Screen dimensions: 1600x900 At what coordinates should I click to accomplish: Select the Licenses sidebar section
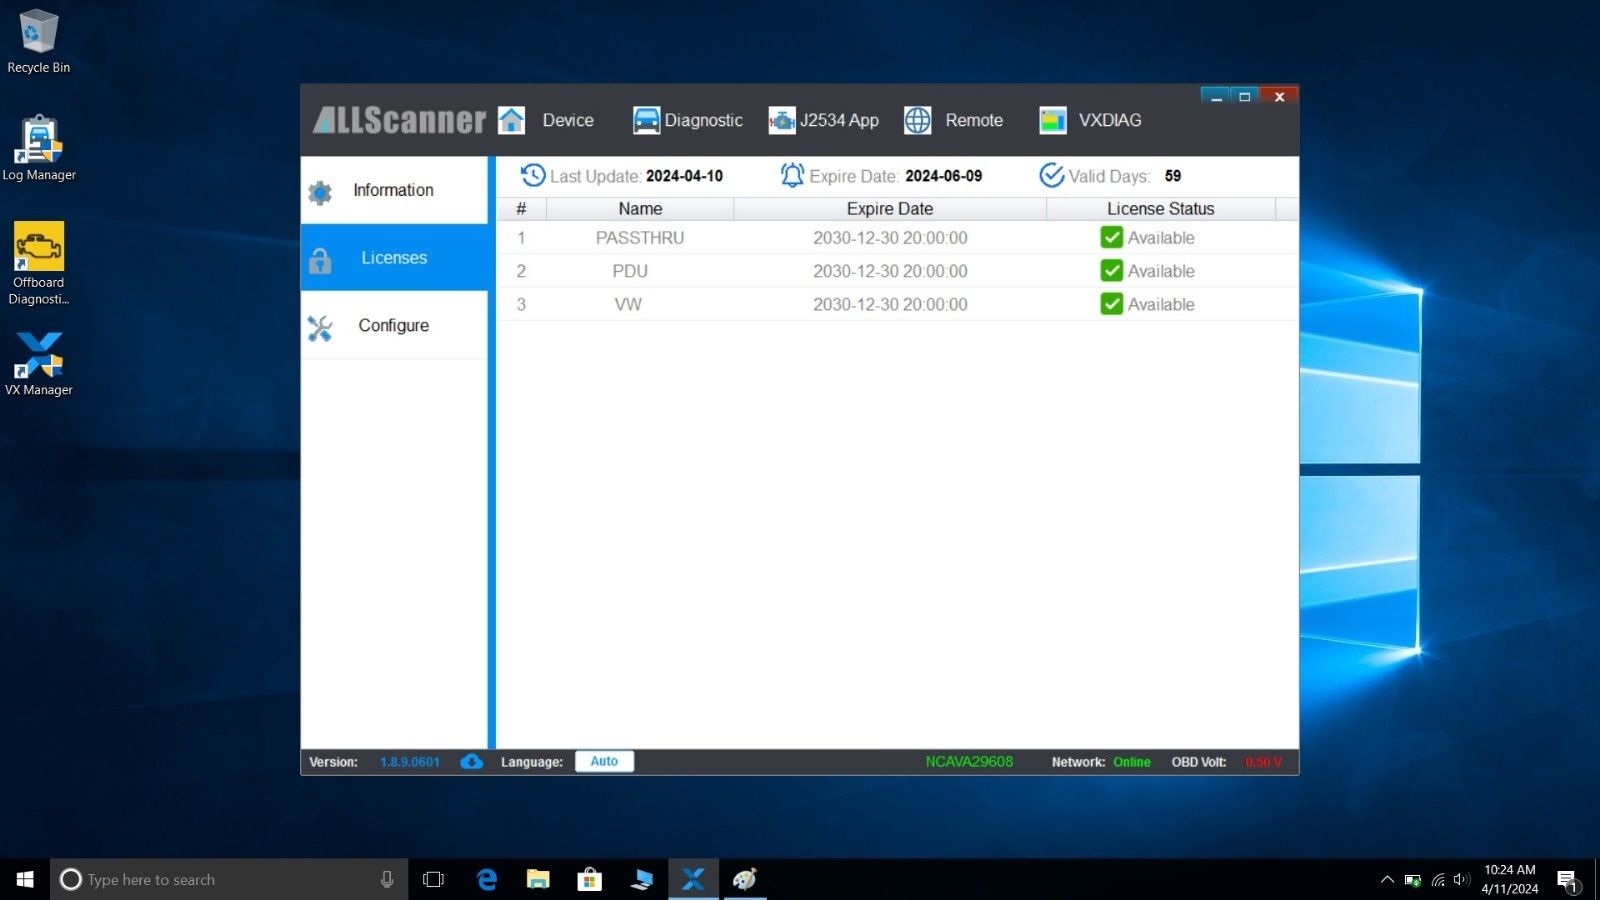click(394, 257)
